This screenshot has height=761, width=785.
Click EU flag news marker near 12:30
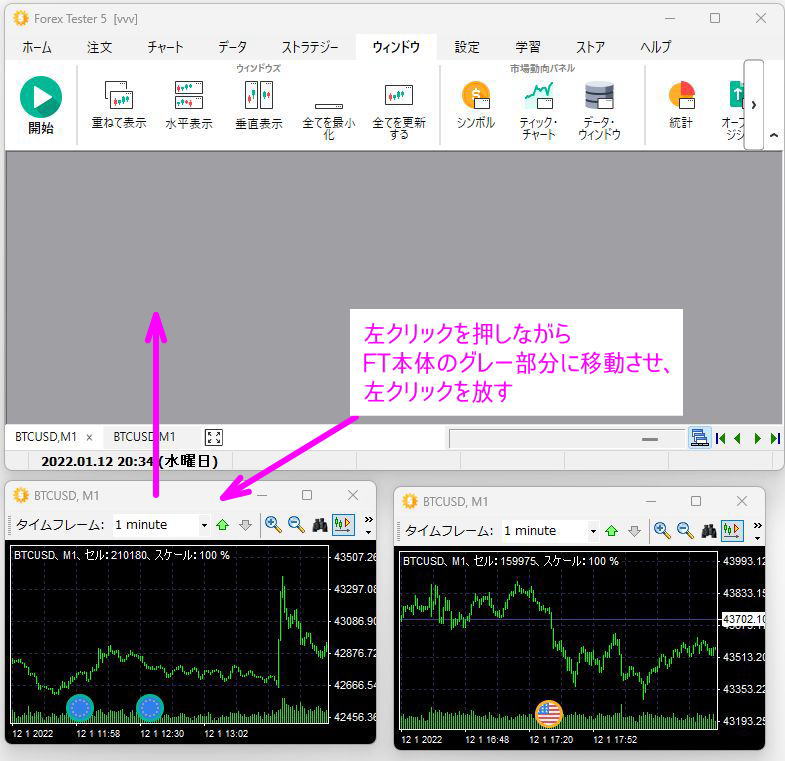coord(150,708)
